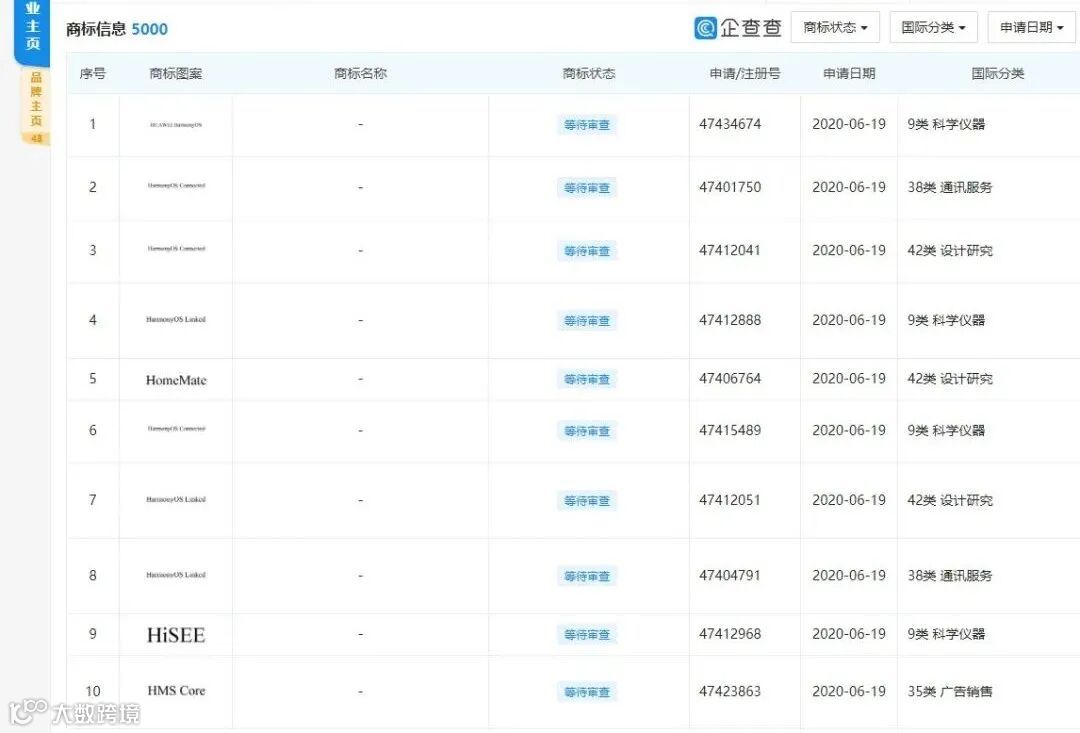Click the 等待审查 badge in the HiSEE row
Viewport: 1080px width, 733px height.
pyautogui.click(x=587, y=634)
